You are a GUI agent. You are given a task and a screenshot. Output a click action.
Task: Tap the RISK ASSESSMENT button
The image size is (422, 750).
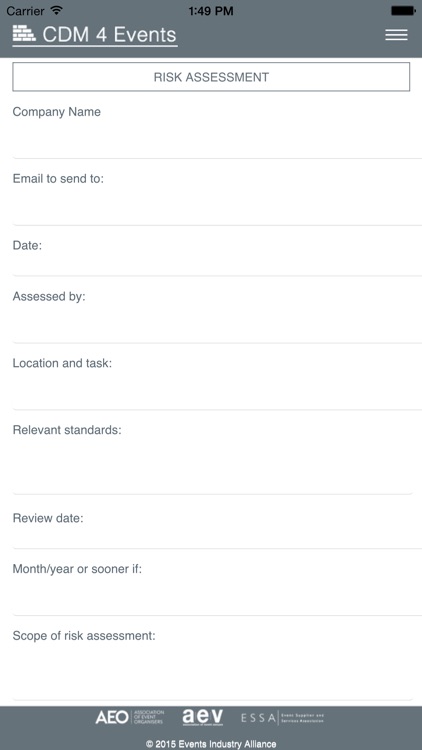211,77
